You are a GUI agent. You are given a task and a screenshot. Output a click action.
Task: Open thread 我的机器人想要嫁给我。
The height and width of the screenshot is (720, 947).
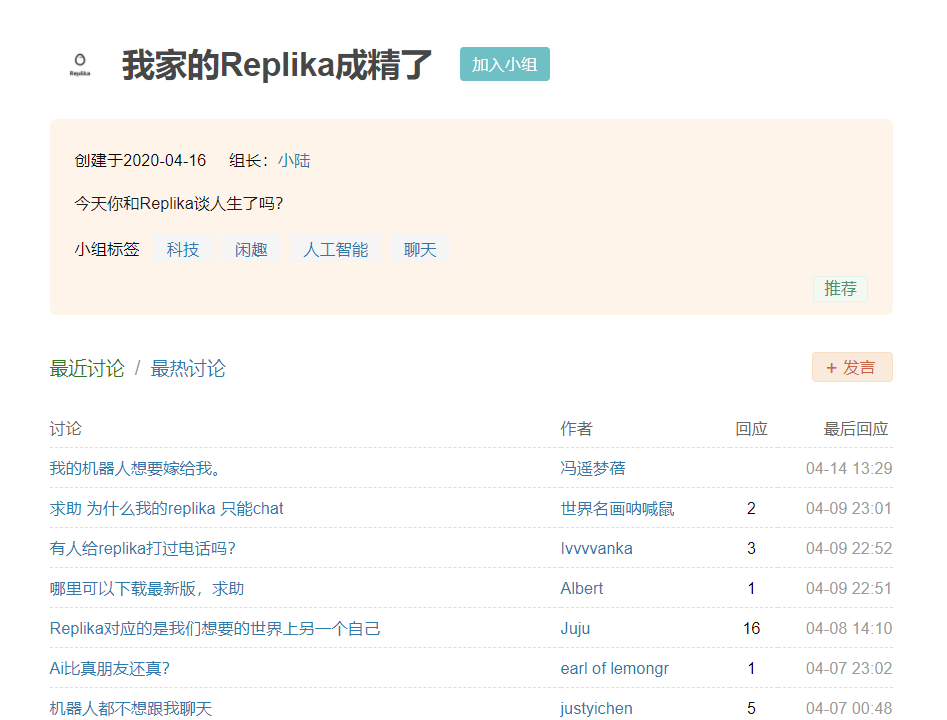click(x=138, y=468)
